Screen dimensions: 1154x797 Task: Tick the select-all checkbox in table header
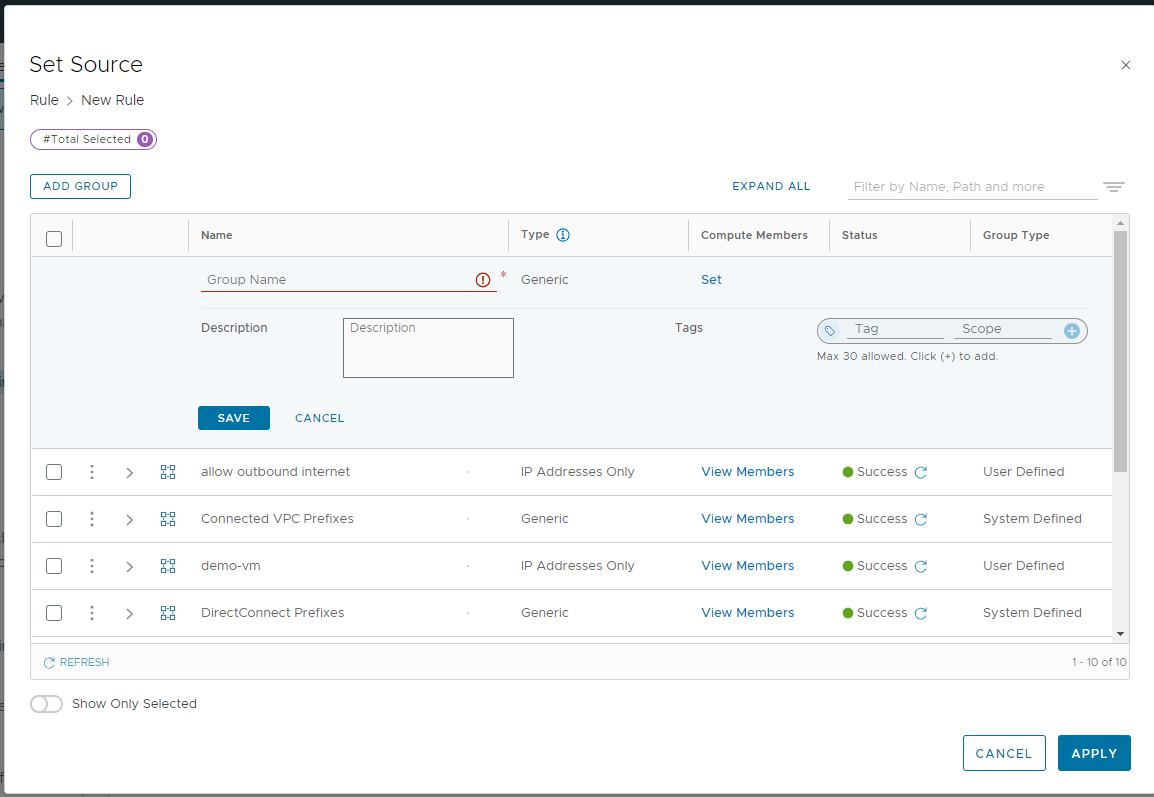(54, 238)
